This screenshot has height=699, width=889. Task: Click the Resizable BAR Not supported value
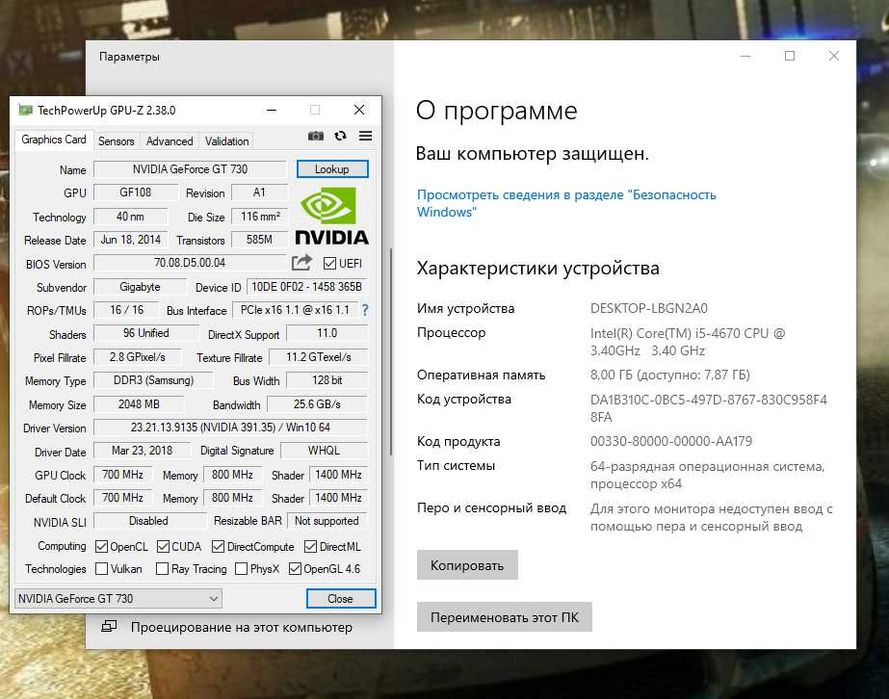327,521
